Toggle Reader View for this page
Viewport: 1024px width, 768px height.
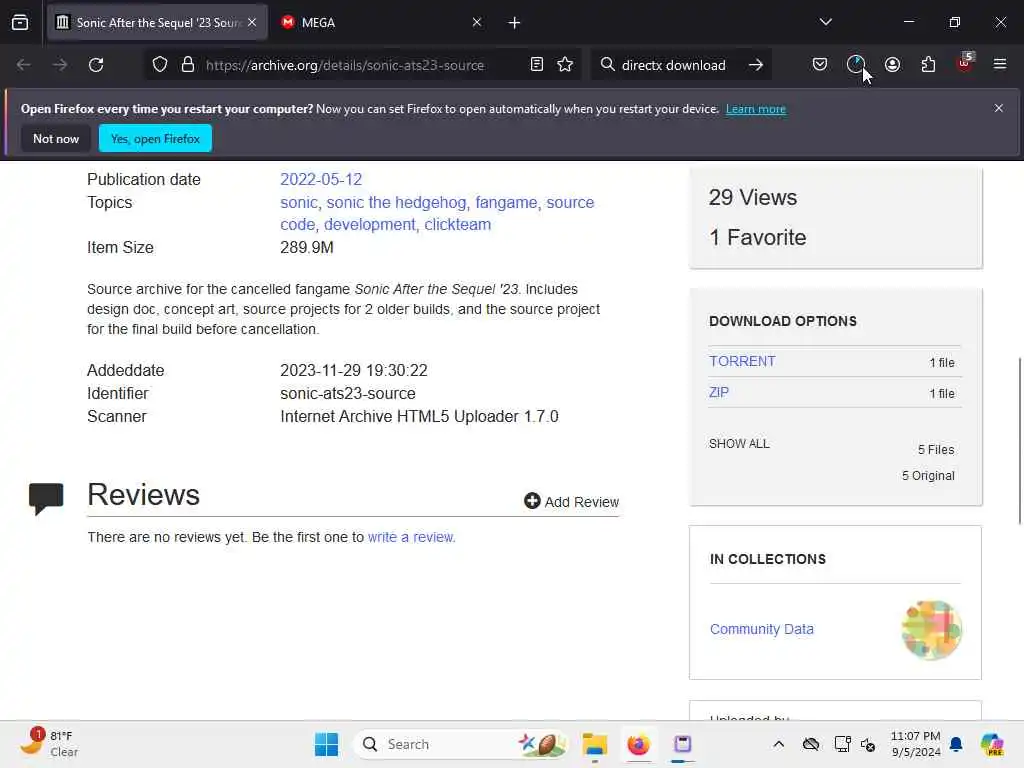click(x=537, y=65)
